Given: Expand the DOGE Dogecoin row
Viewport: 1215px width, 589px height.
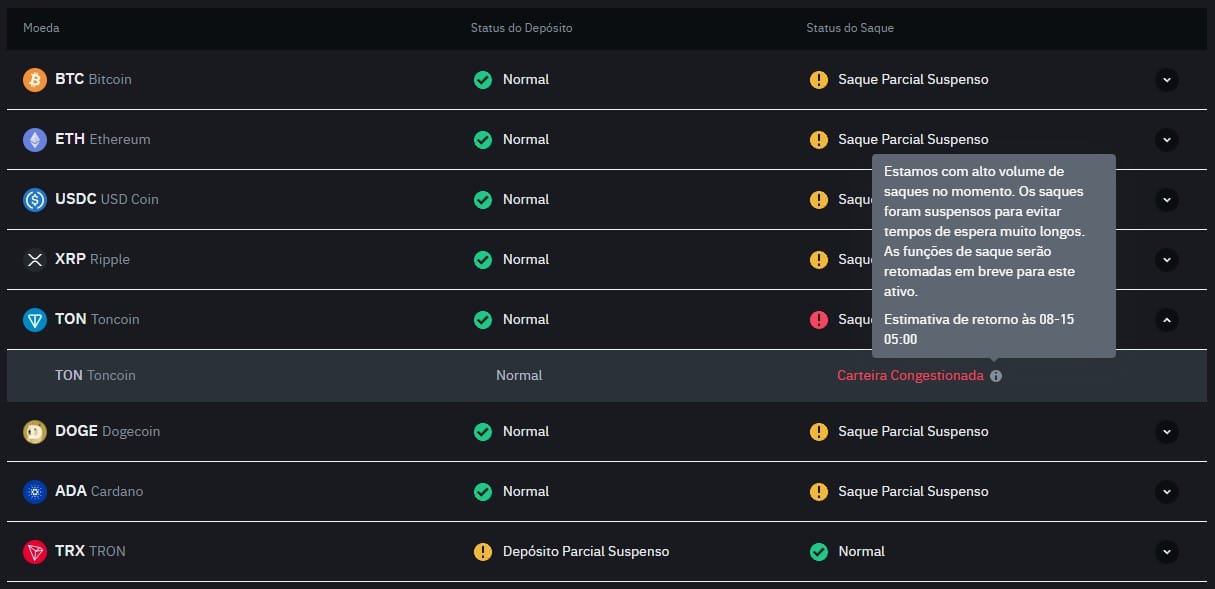Looking at the screenshot, I should click(x=1166, y=431).
